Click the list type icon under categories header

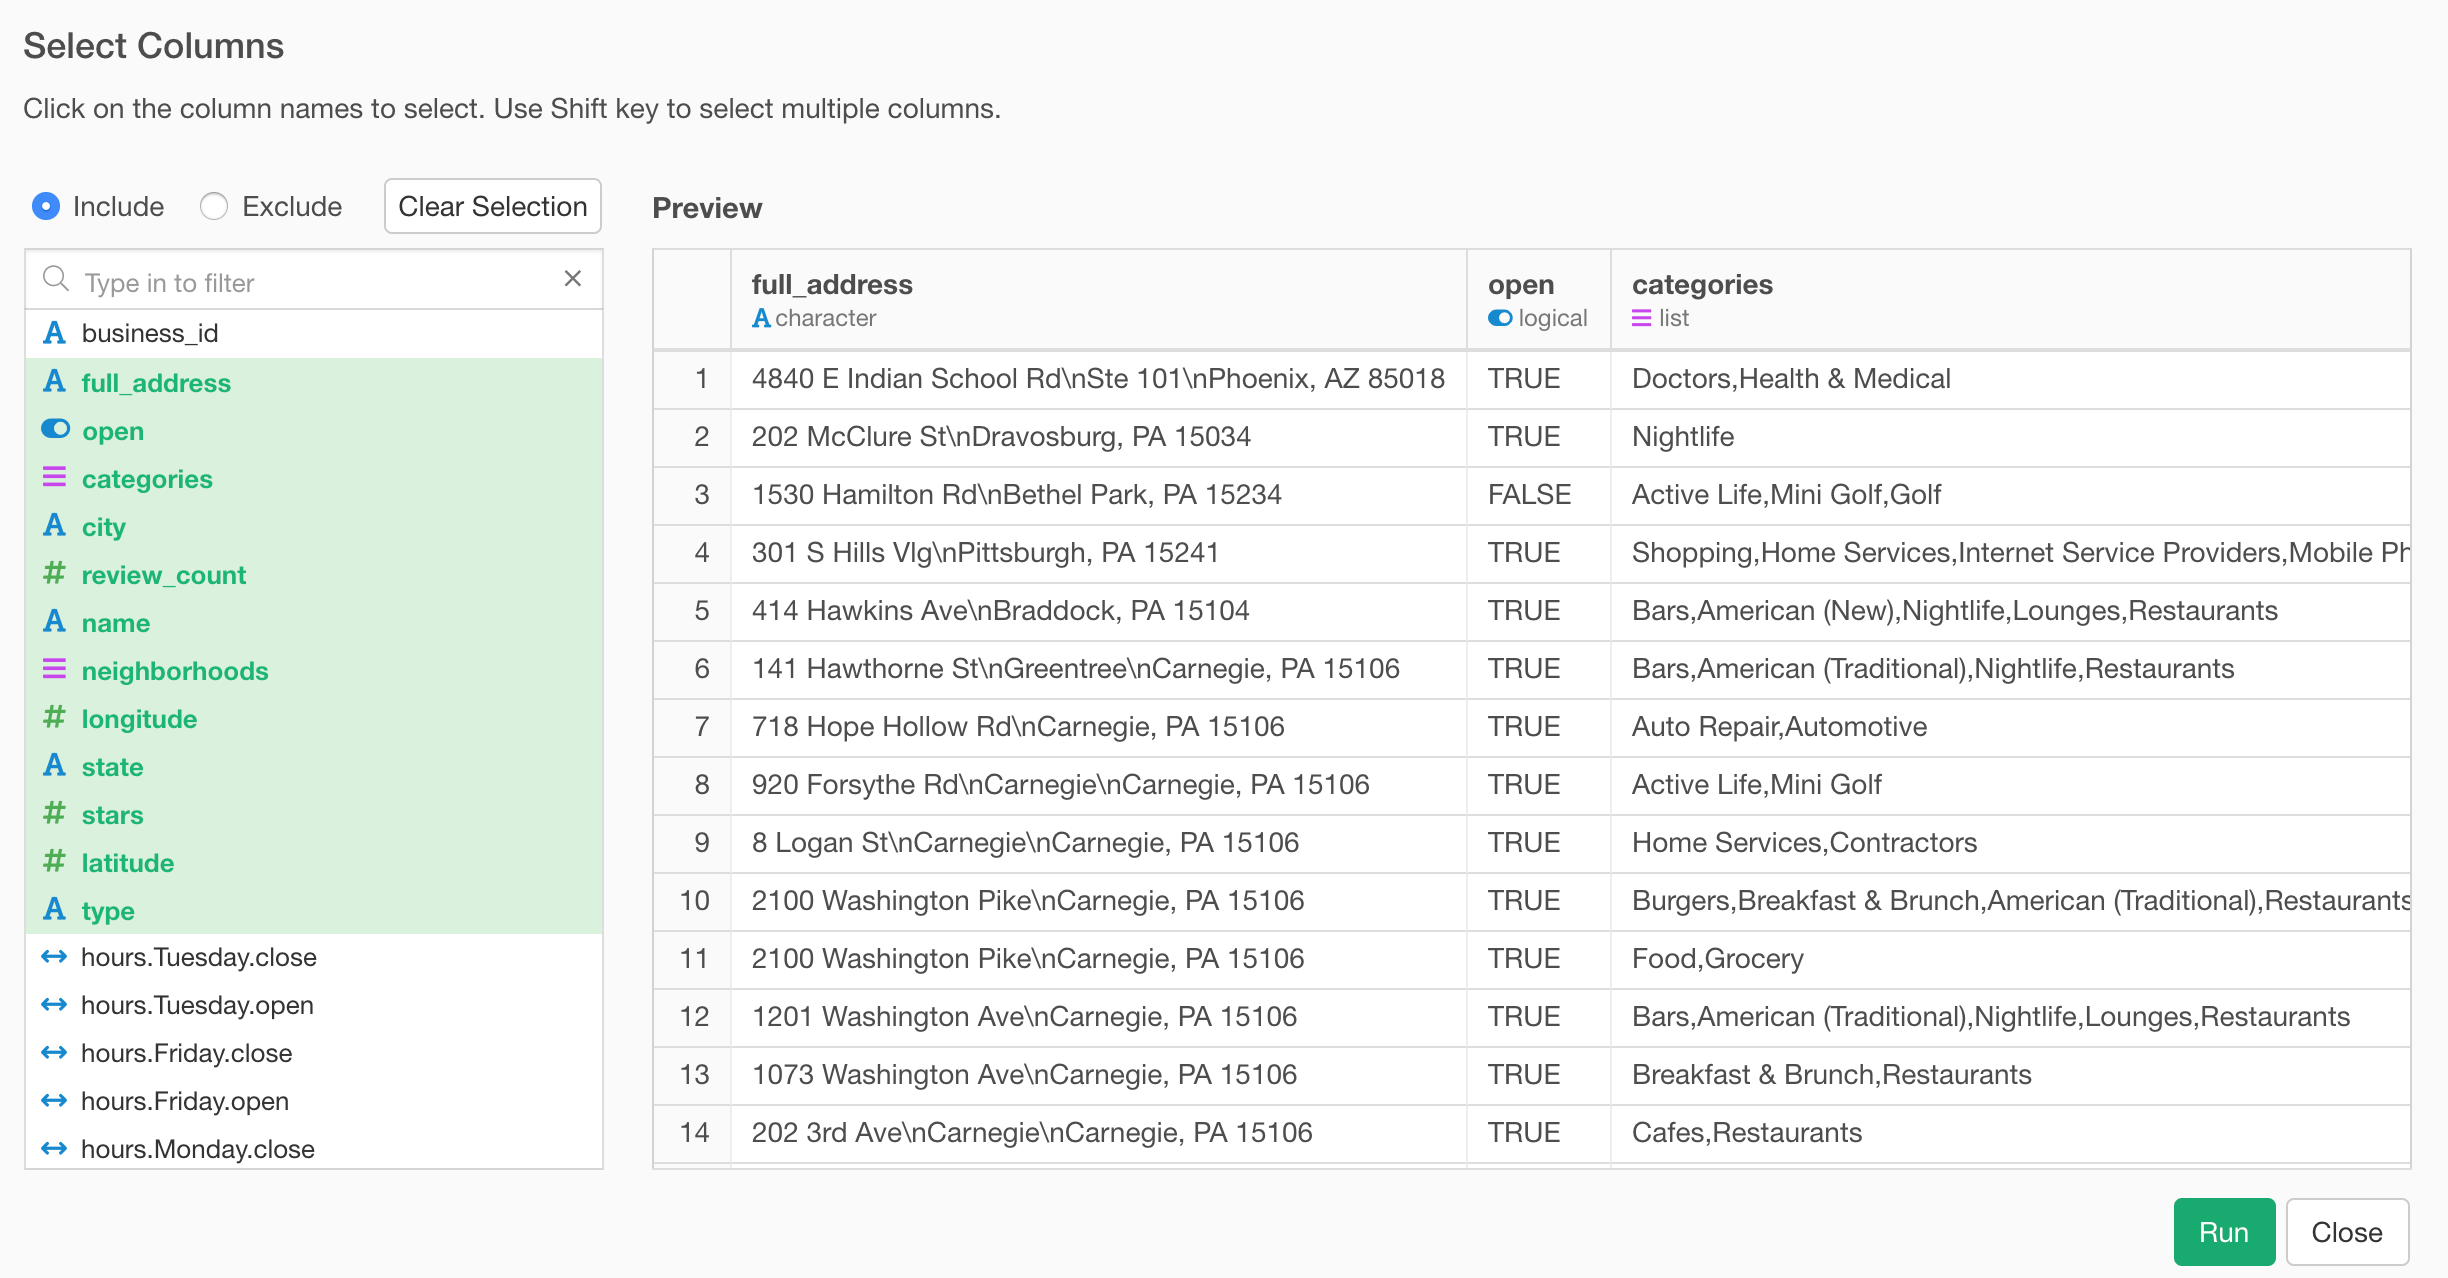(1642, 318)
